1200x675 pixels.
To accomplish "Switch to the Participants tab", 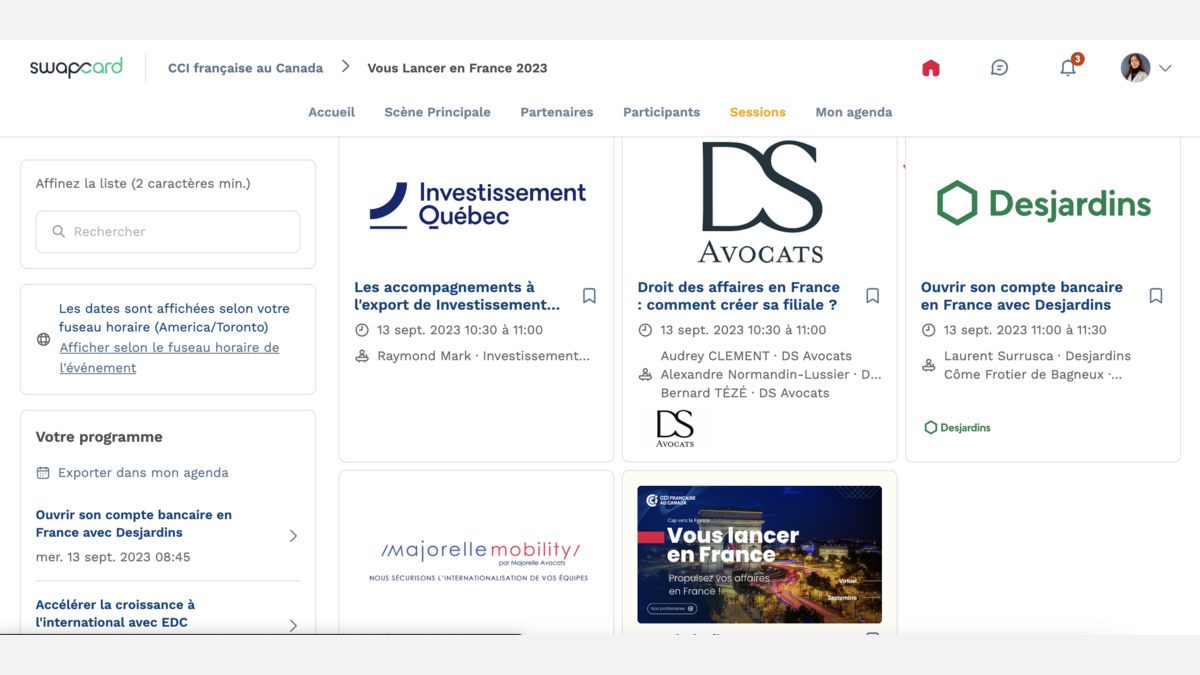I will 661,112.
